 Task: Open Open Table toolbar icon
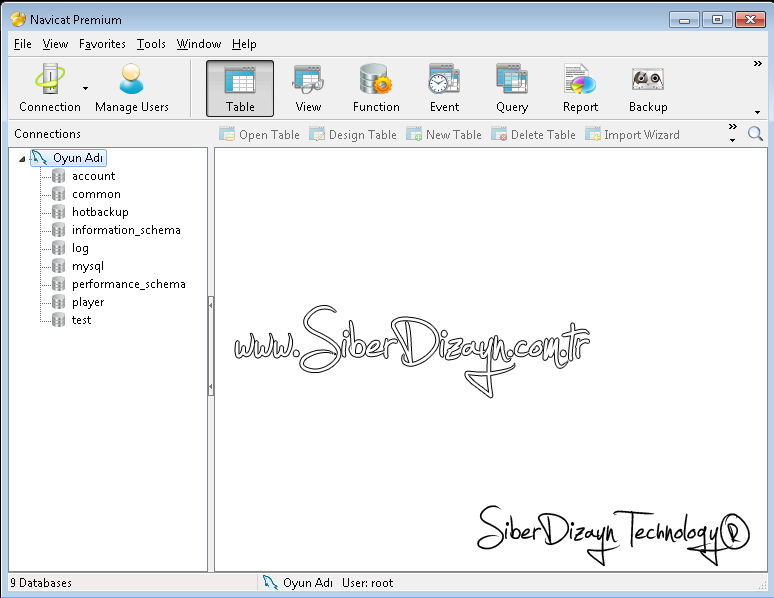point(227,134)
